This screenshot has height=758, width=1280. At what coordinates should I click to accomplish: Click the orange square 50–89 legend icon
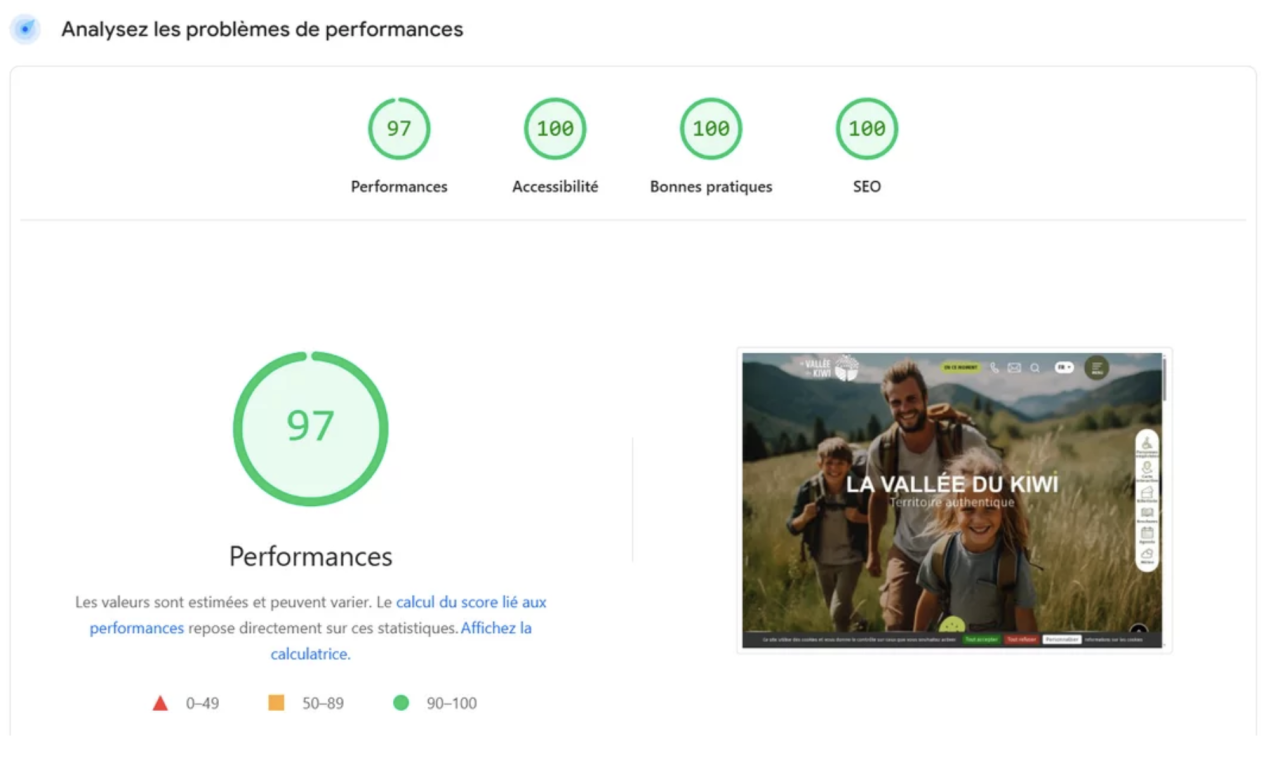tap(276, 703)
